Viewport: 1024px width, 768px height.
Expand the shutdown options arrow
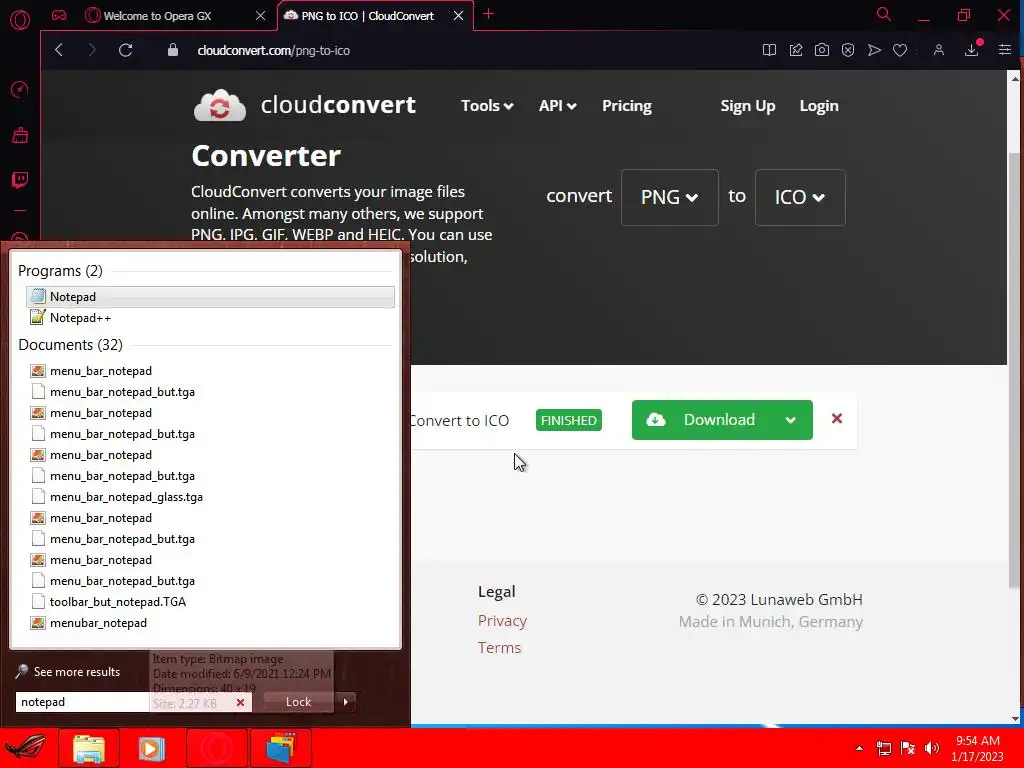(x=345, y=702)
